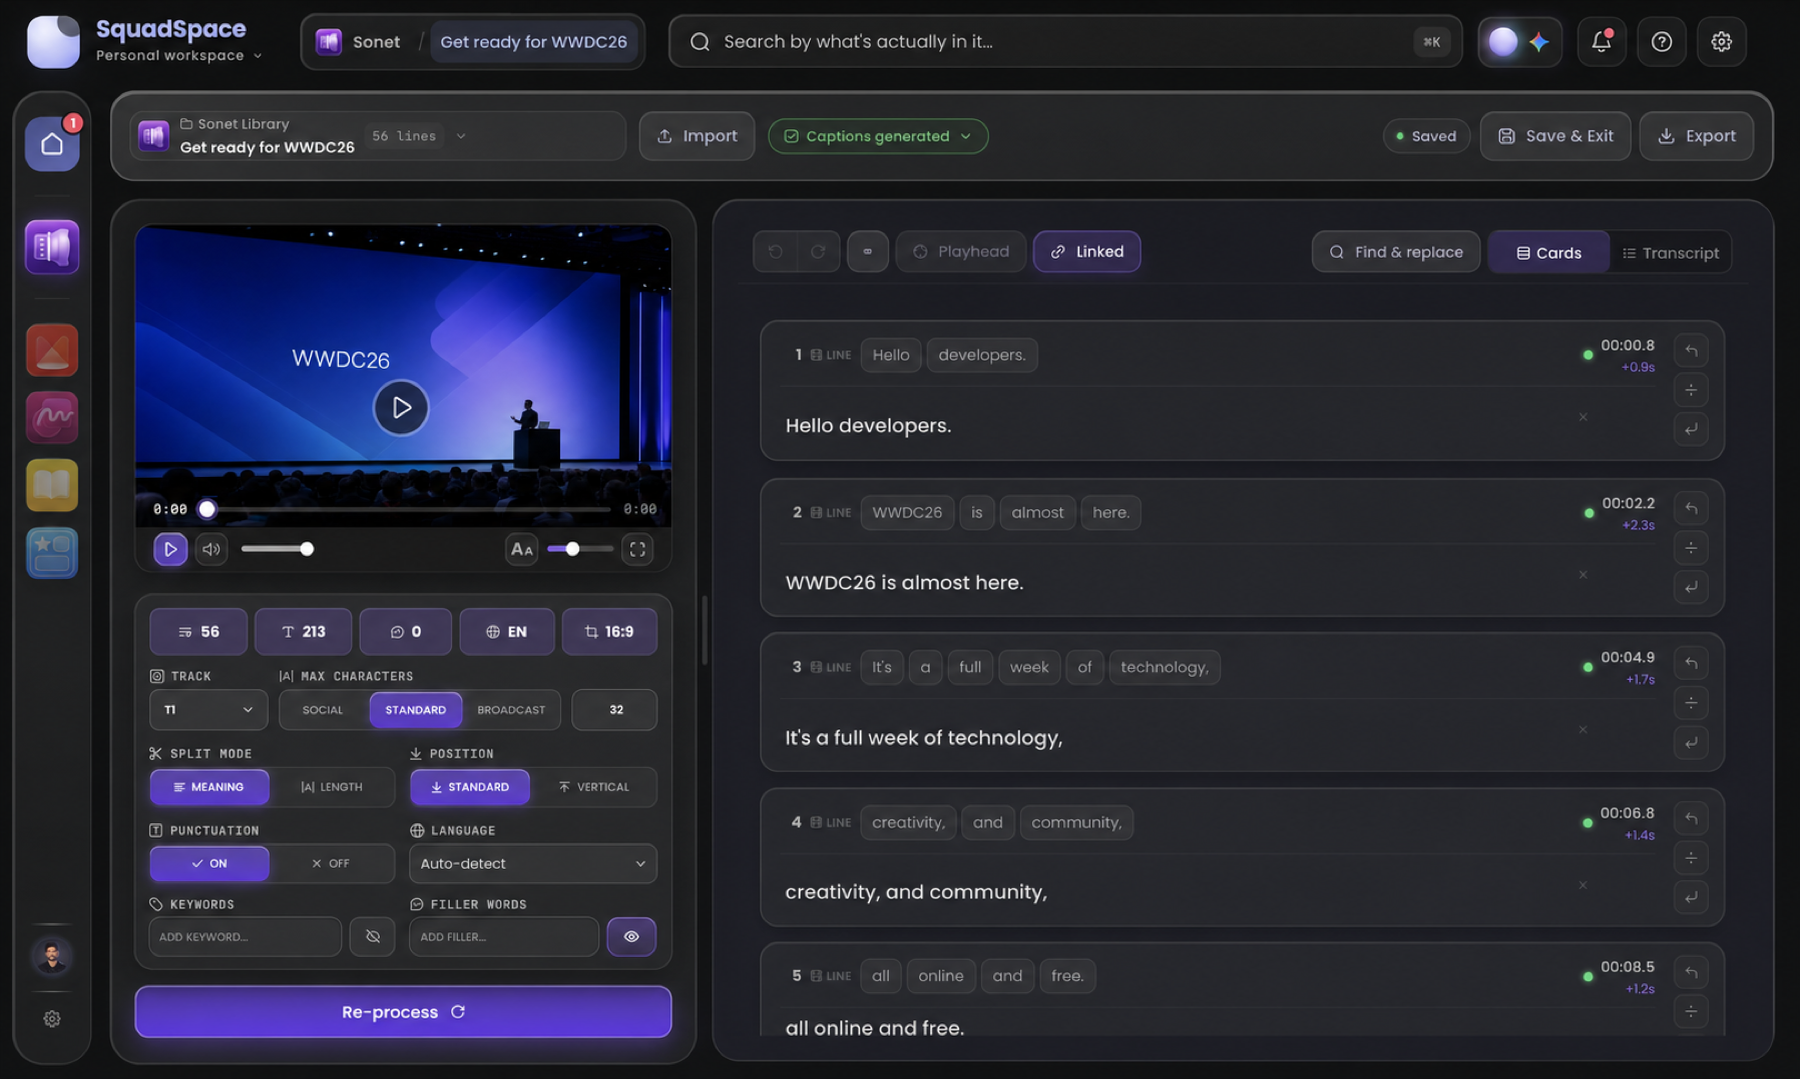Viewport: 1800px width, 1079px height.
Task: Open the Sonet breadcrumb
Action: [359, 42]
